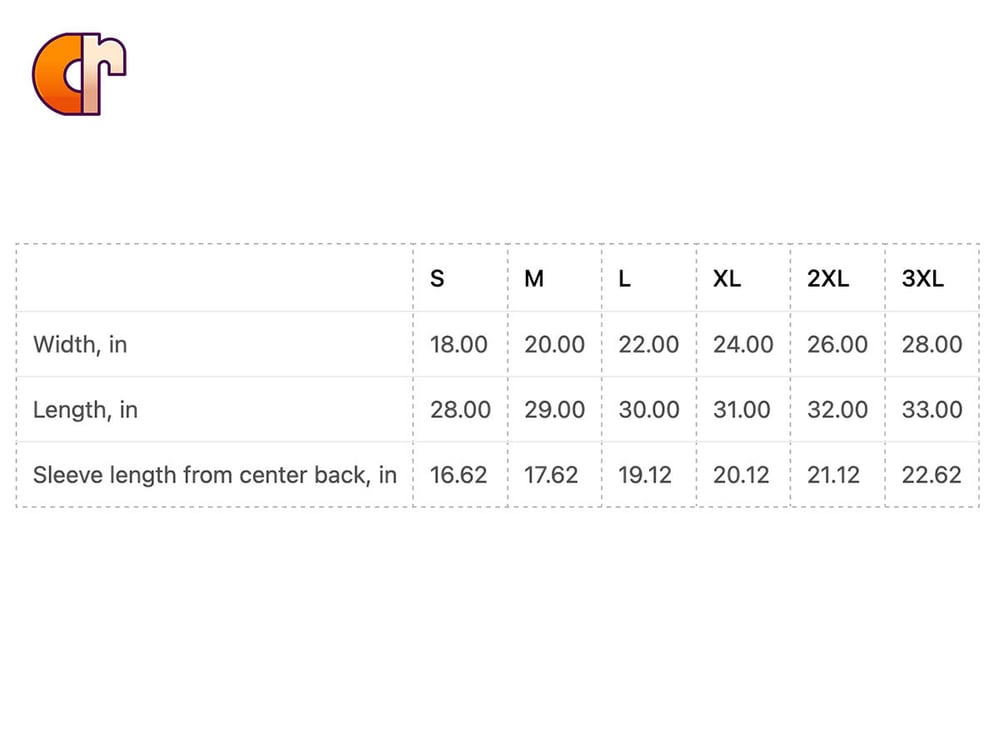Click the 3XL size column header
This screenshot has height=750, width=1000.
922,279
